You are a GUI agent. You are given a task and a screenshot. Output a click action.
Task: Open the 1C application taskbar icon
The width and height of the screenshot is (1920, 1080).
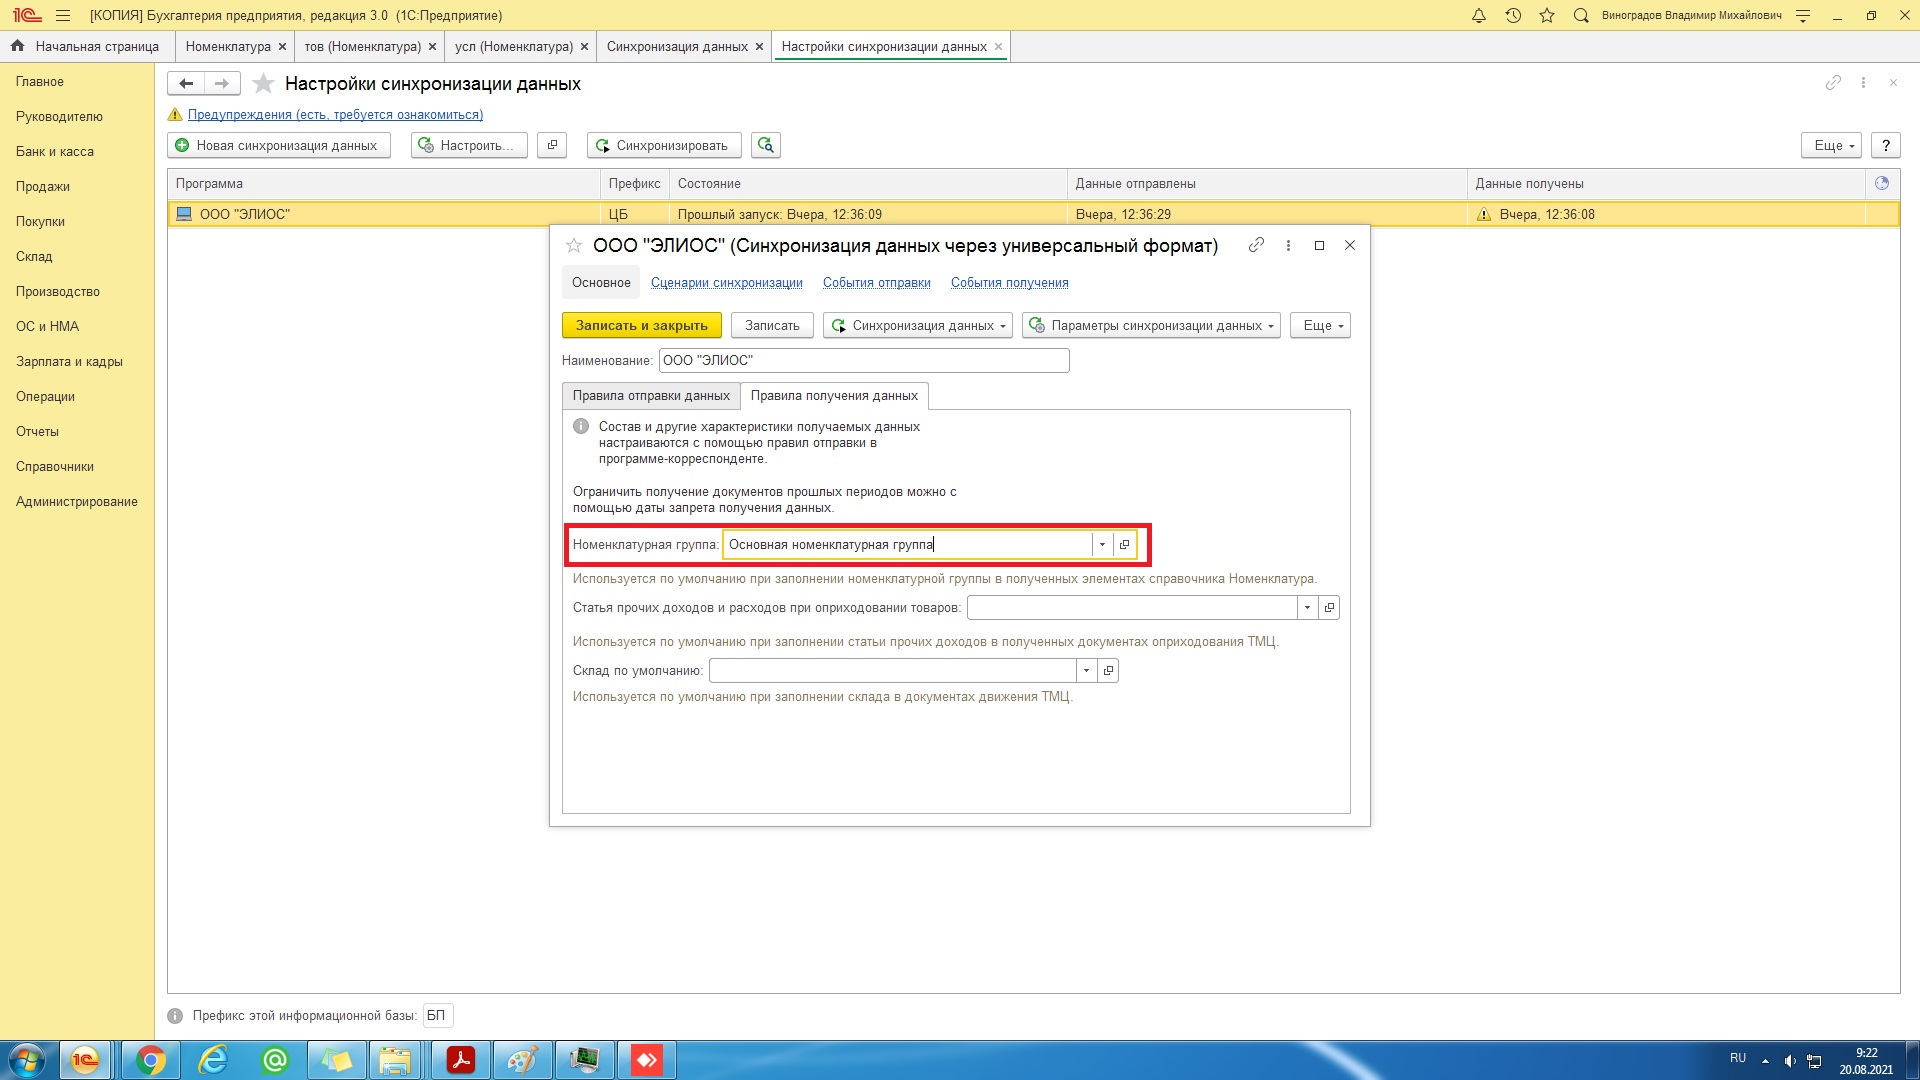(x=85, y=1060)
